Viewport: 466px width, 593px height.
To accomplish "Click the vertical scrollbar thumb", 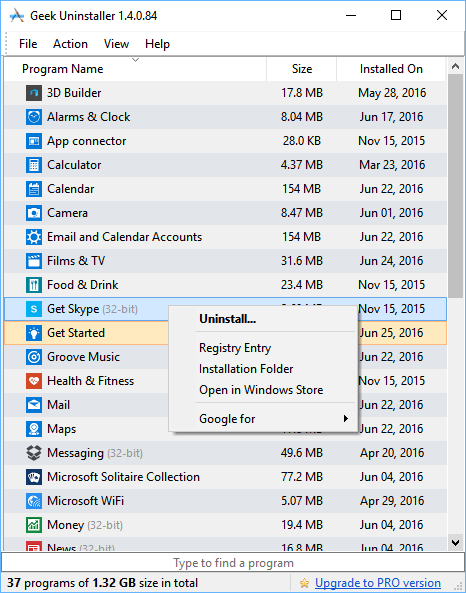I will 455,186.
